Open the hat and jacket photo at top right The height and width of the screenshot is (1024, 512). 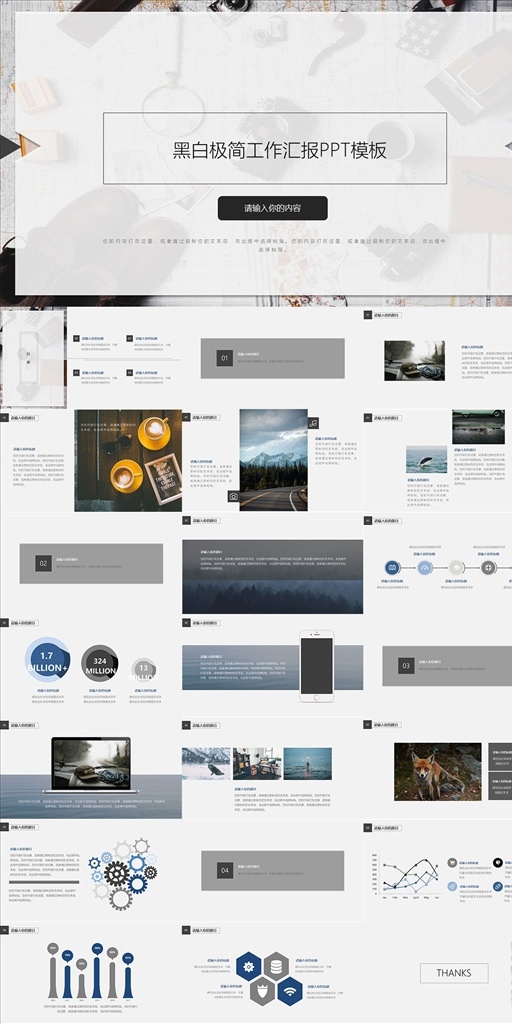click(414, 360)
